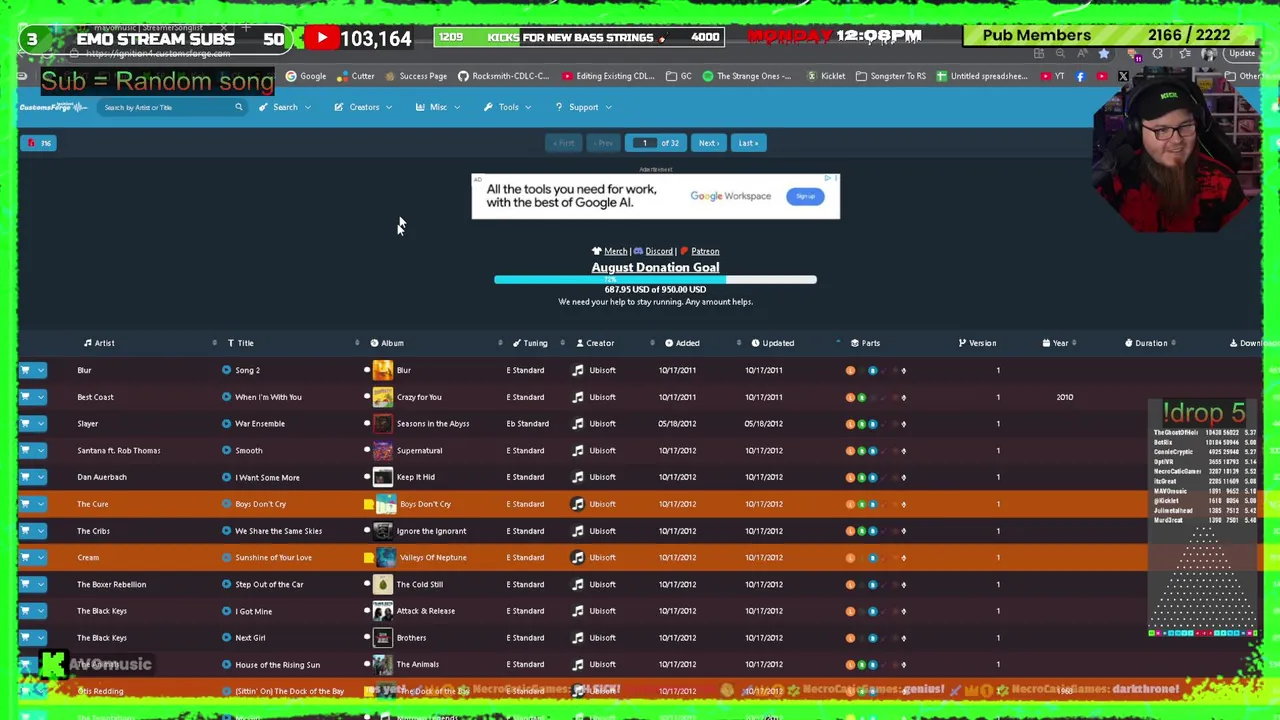
Task: Open the Search dropdown menu
Action: click(285, 107)
